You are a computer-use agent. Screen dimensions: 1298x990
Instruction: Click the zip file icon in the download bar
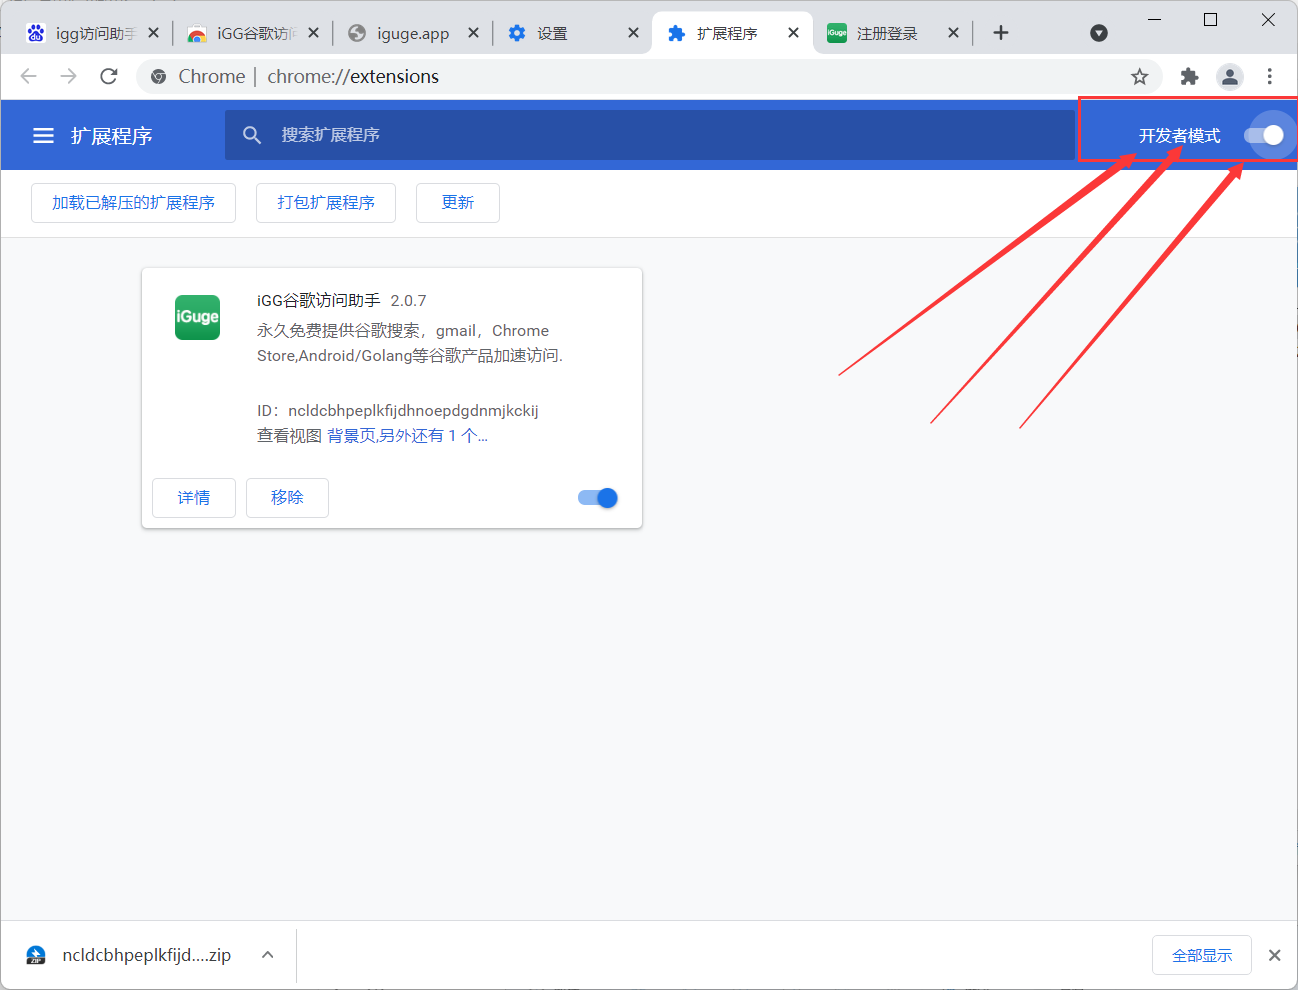pos(35,955)
